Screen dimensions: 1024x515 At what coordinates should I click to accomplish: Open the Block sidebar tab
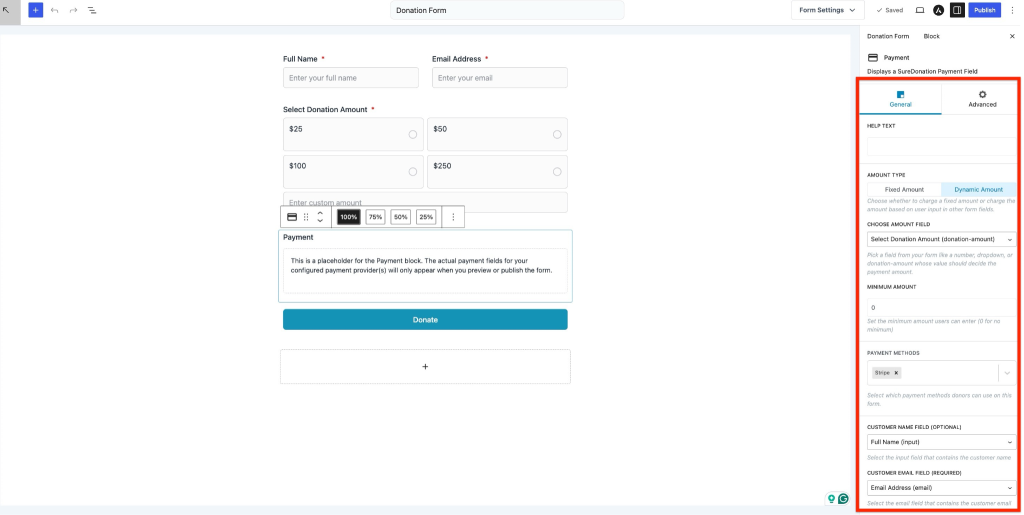click(x=931, y=37)
